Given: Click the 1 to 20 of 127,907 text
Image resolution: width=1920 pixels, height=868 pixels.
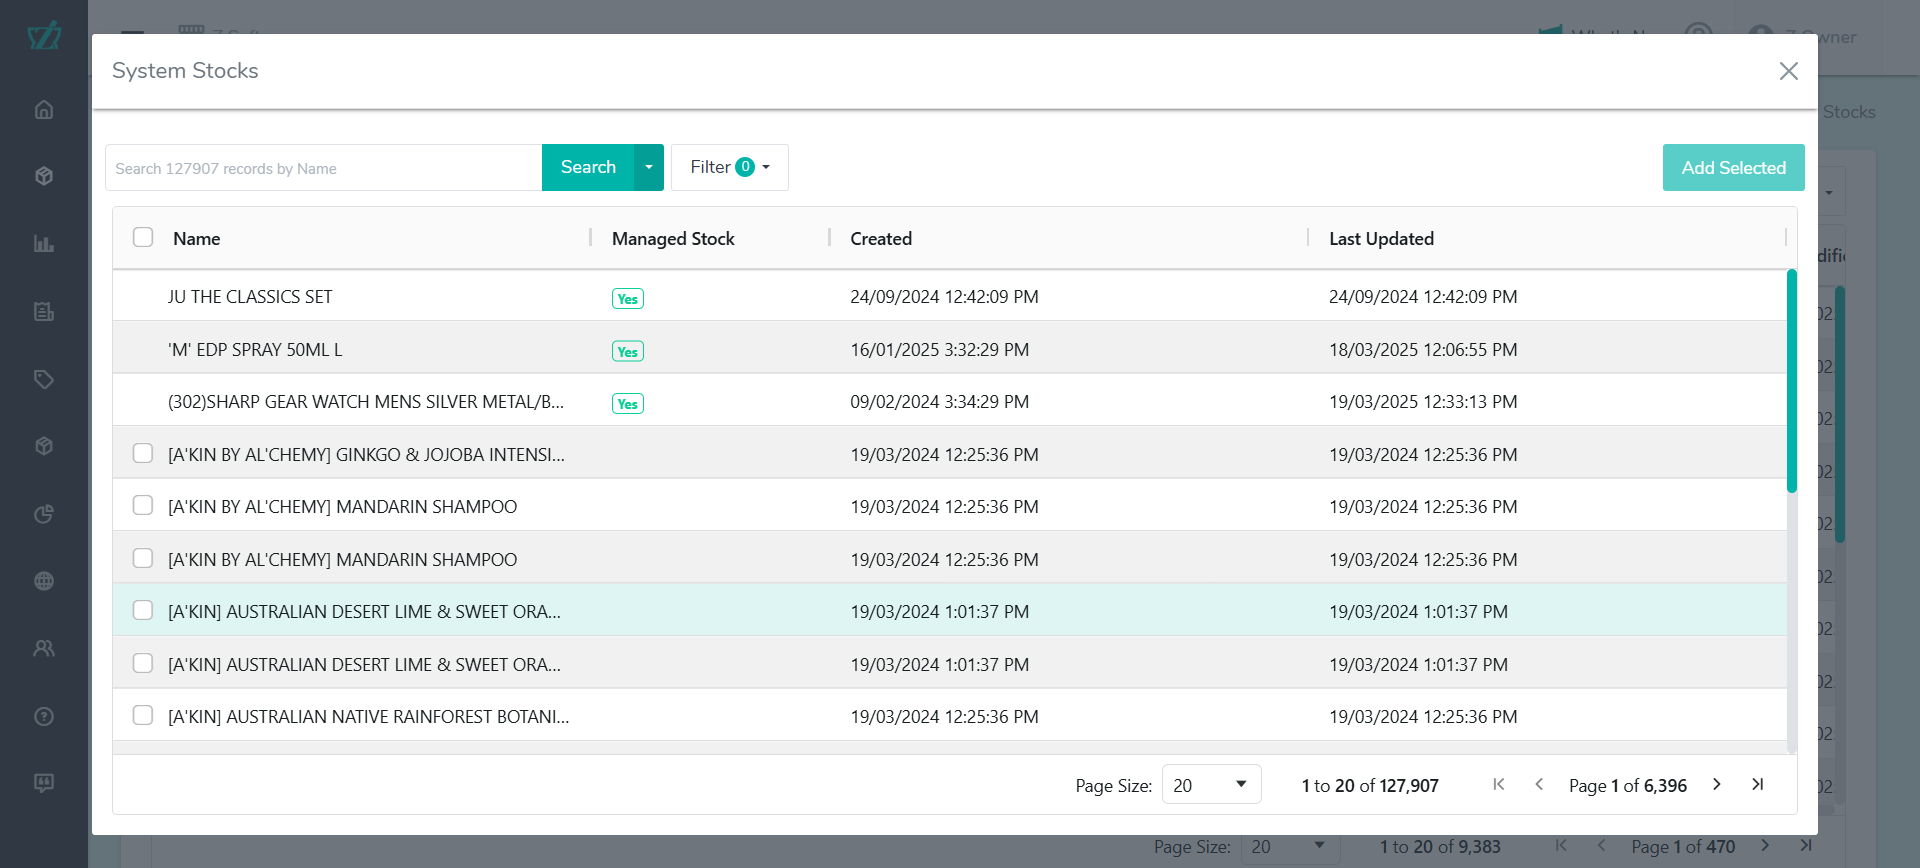Looking at the screenshot, I should [1370, 786].
